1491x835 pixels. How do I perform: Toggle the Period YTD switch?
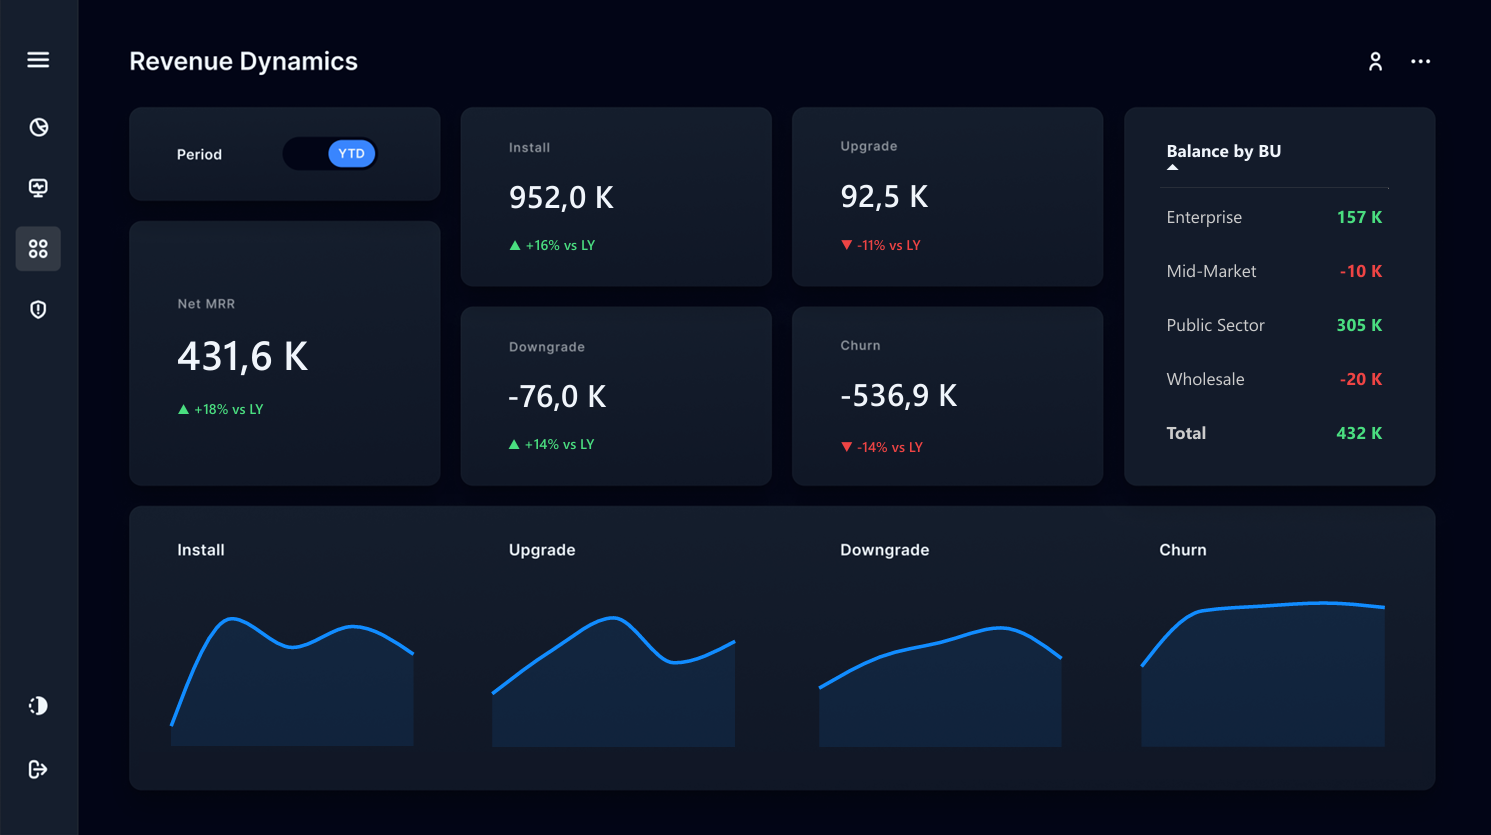[x=330, y=154]
